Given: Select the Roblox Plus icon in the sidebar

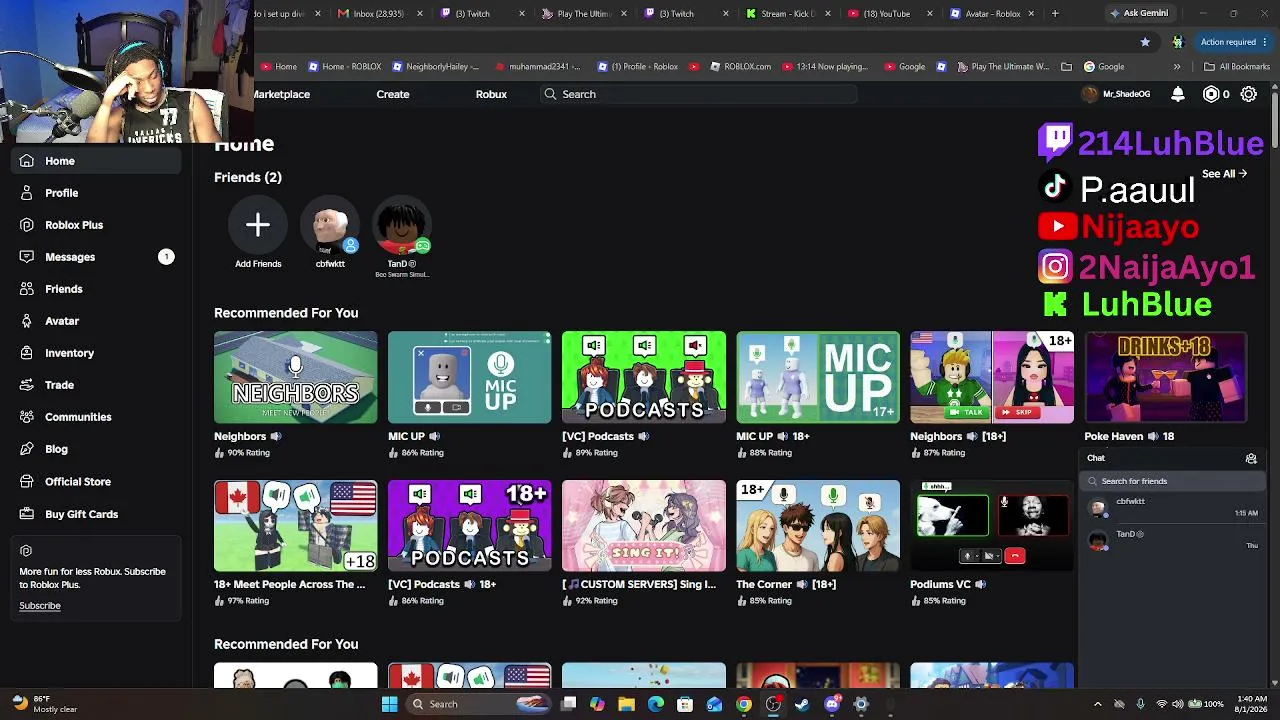Looking at the screenshot, I should (x=26, y=225).
